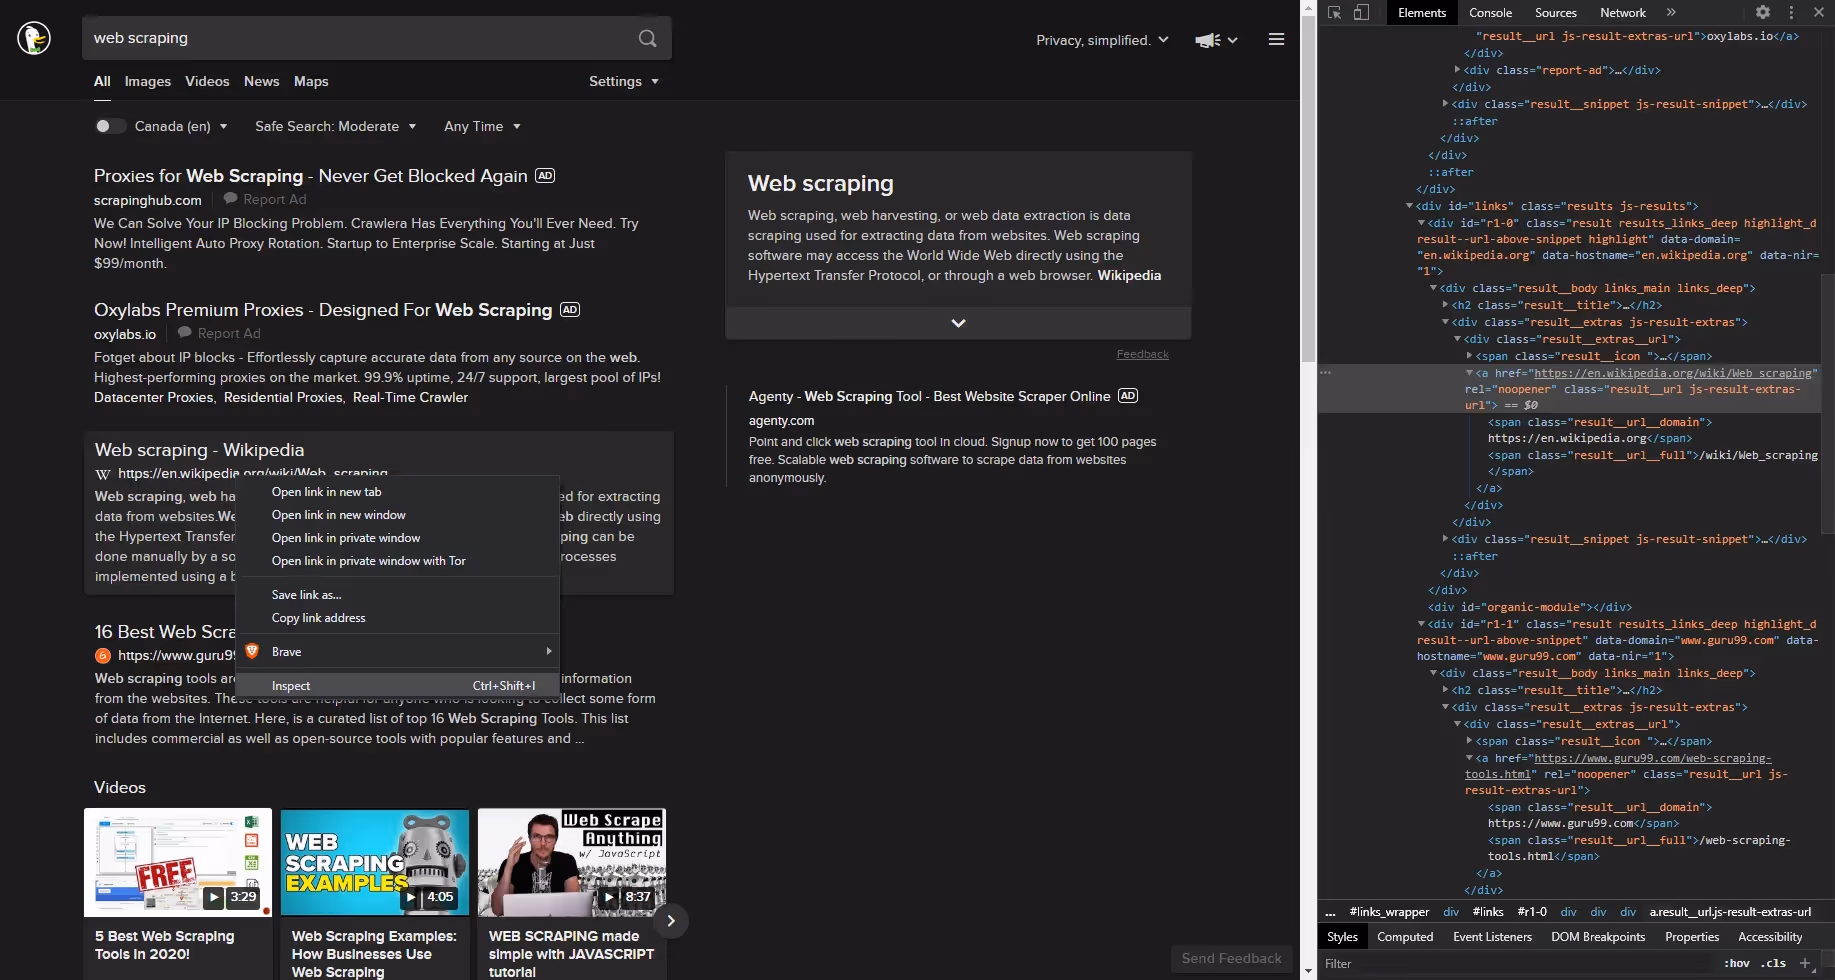Choose Save link as...
The width and height of the screenshot is (1835, 980).
[397, 595]
